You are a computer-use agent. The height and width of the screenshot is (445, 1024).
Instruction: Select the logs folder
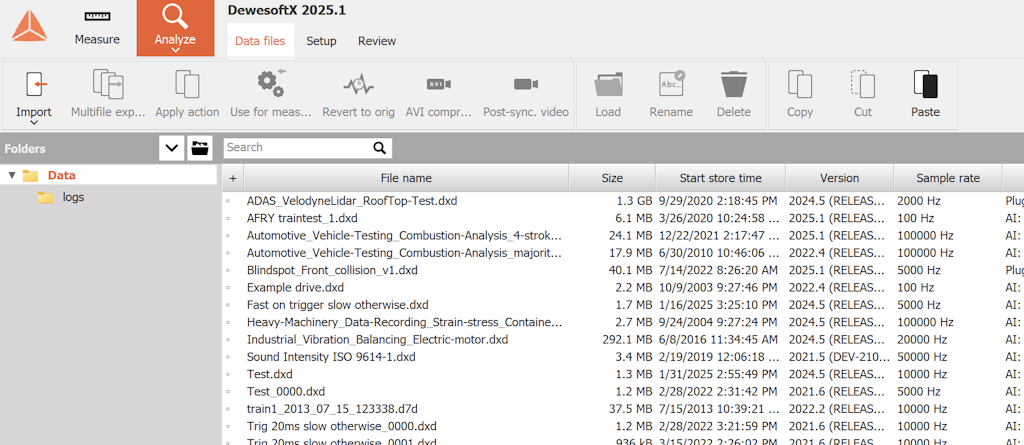[73, 197]
